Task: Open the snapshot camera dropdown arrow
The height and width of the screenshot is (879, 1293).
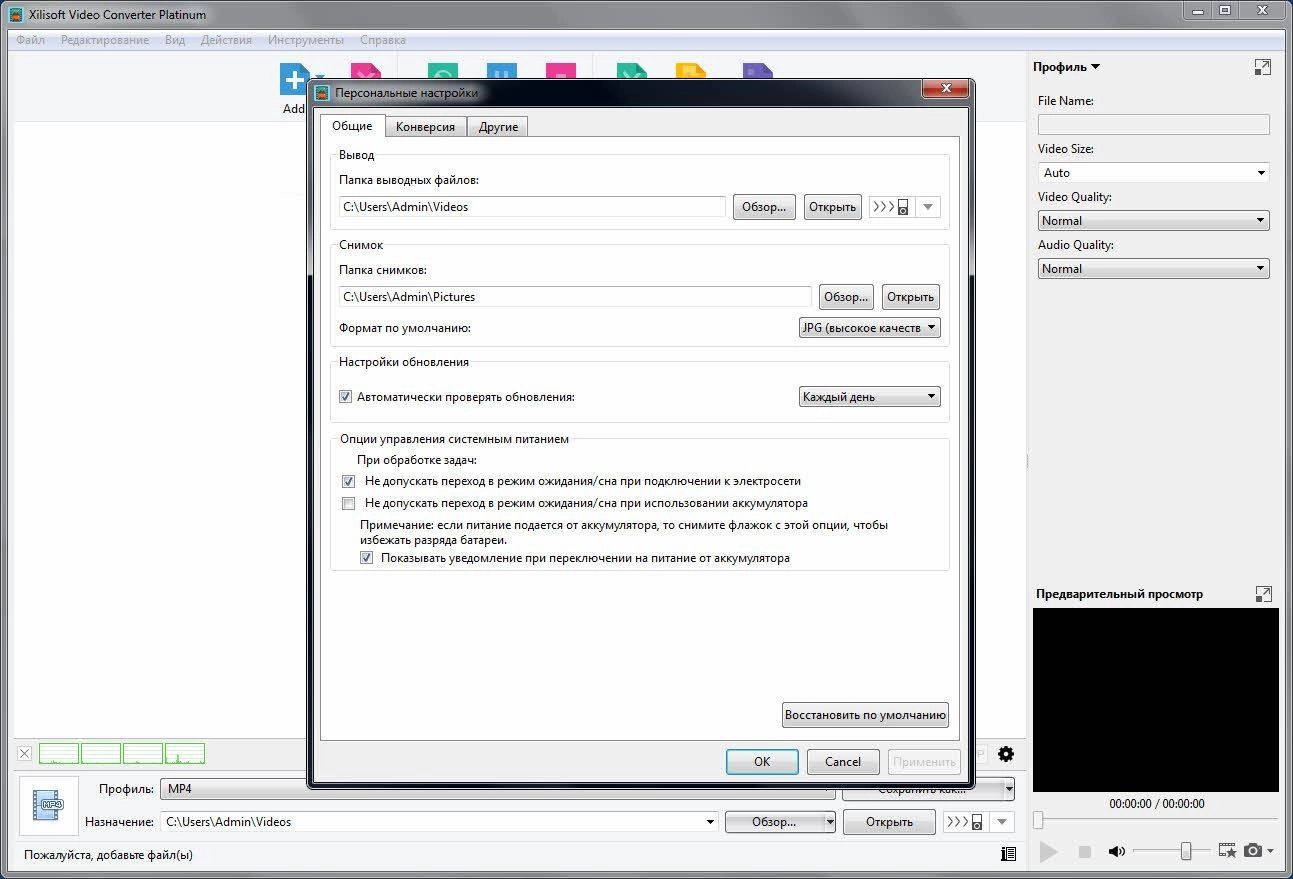Action: pyautogui.click(x=1270, y=851)
